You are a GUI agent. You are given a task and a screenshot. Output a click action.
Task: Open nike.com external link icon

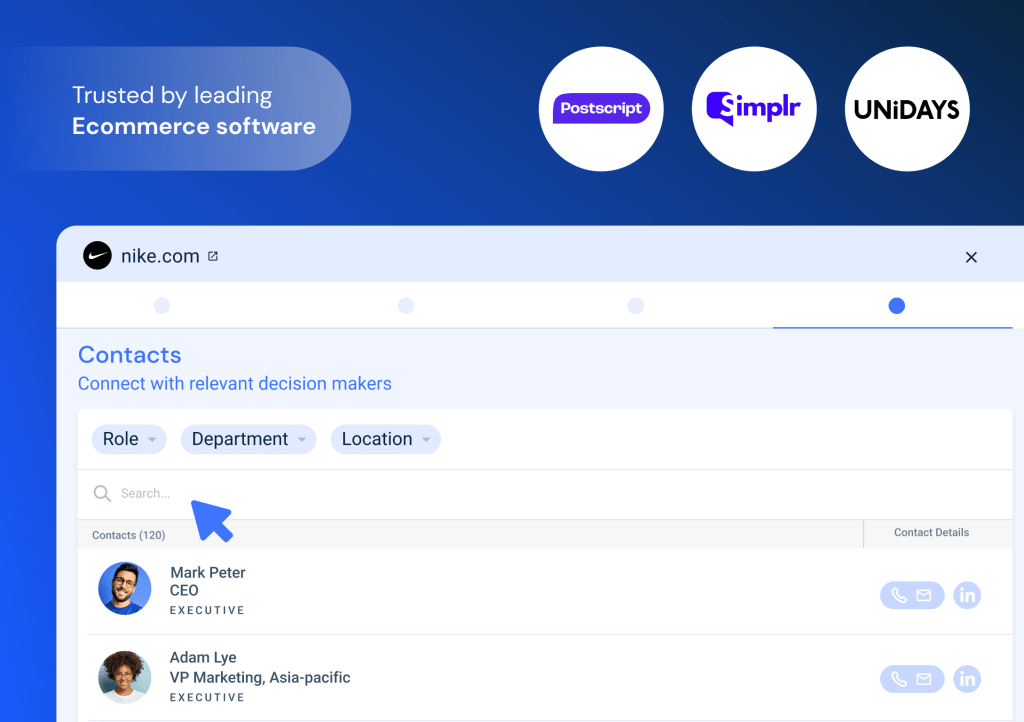[x=213, y=256]
